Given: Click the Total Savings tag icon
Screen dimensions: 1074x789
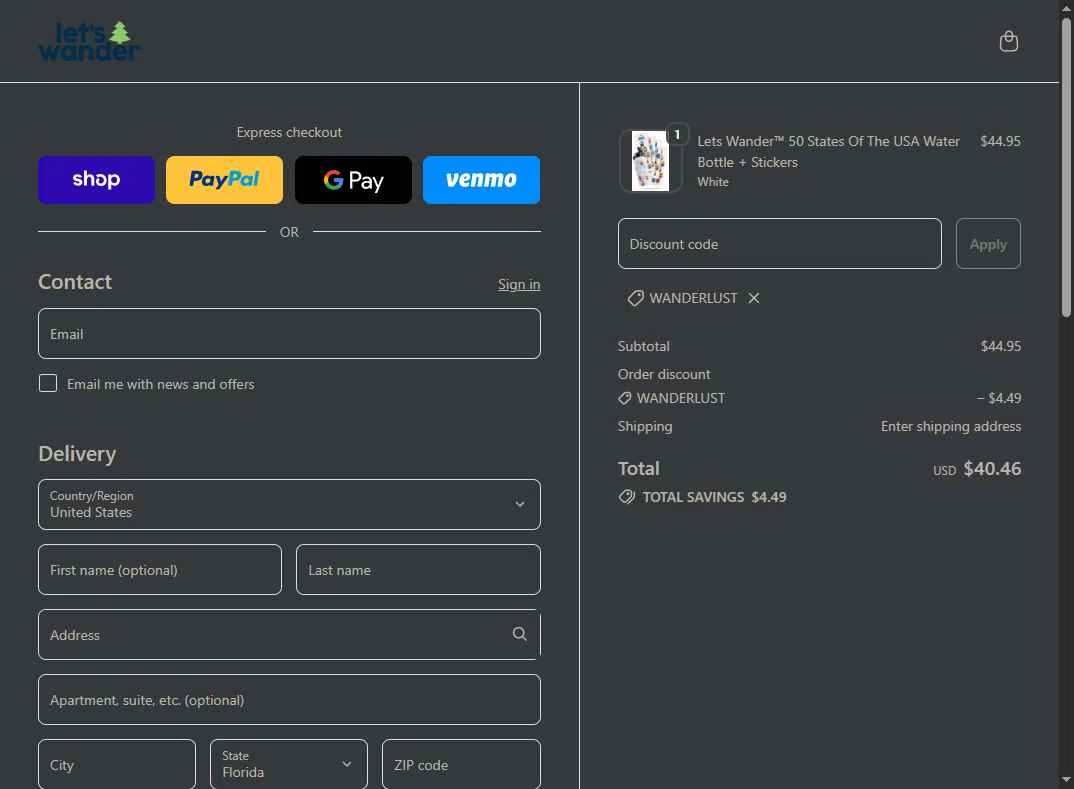Looking at the screenshot, I should pyautogui.click(x=627, y=497).
